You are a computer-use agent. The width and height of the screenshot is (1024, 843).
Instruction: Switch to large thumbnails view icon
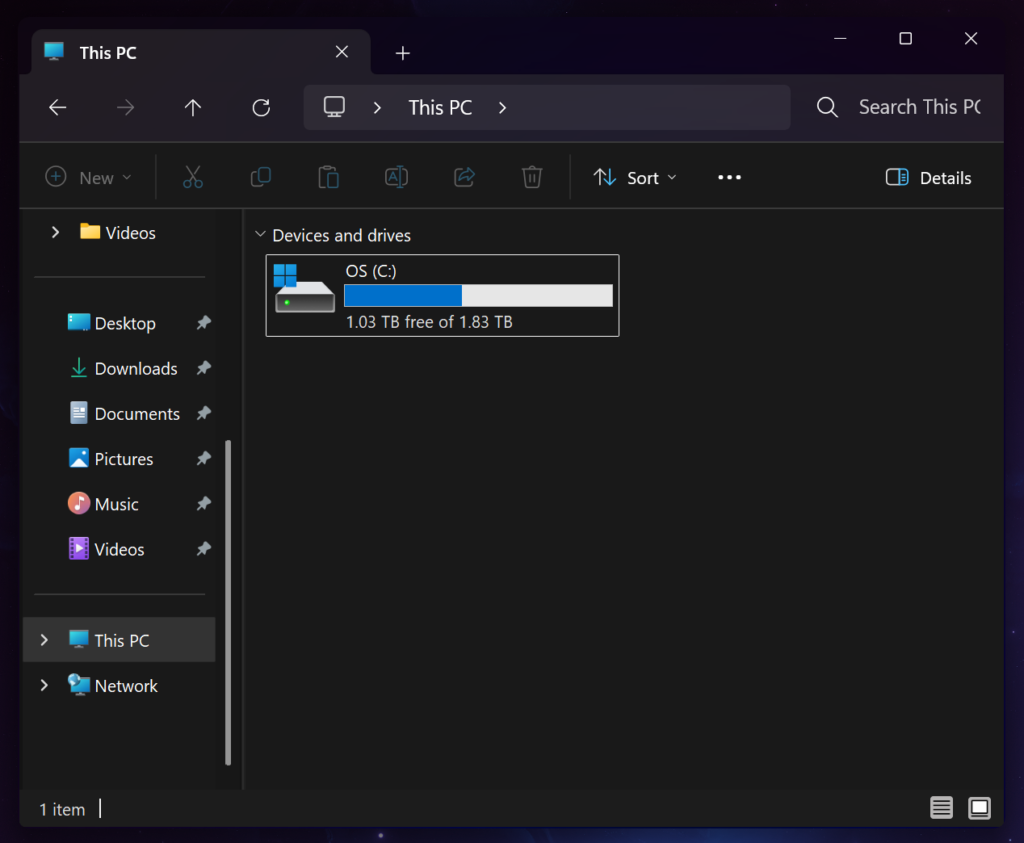(x=979, y=808)
